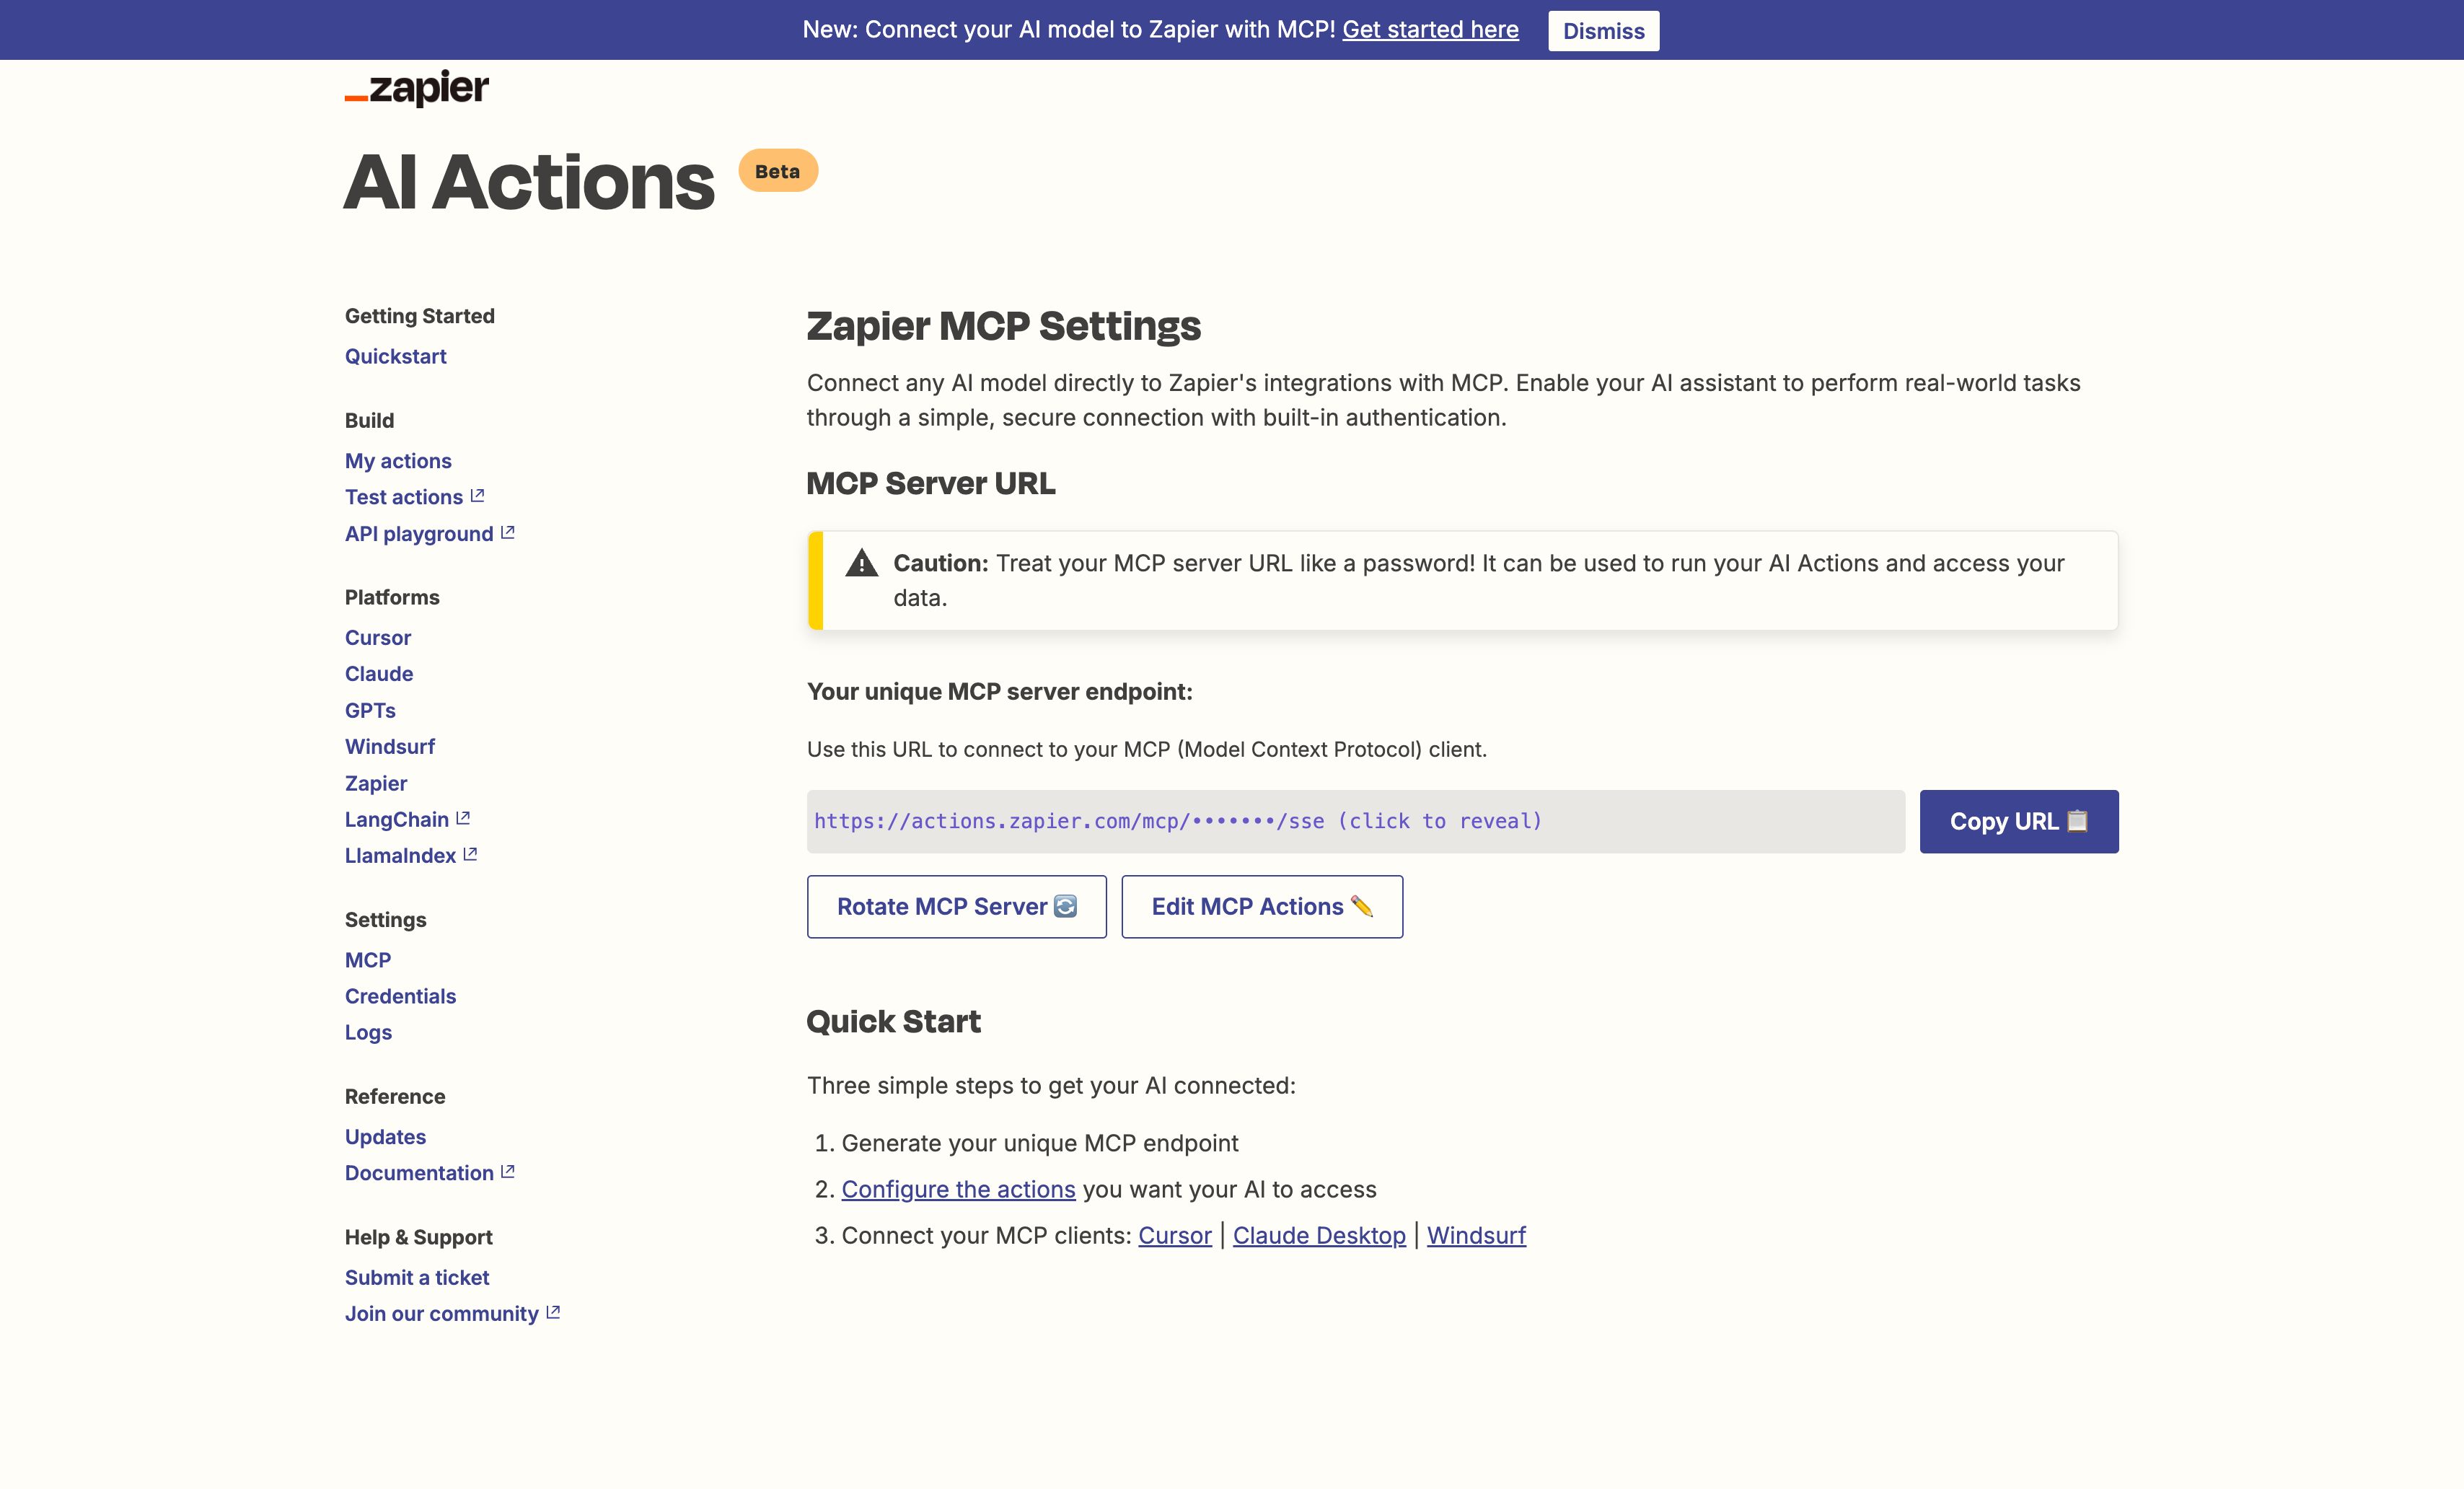Viewport: 2464px width, 1489px height.
Task: Go to Credentials settings page
Action: [x=400, y=996]
